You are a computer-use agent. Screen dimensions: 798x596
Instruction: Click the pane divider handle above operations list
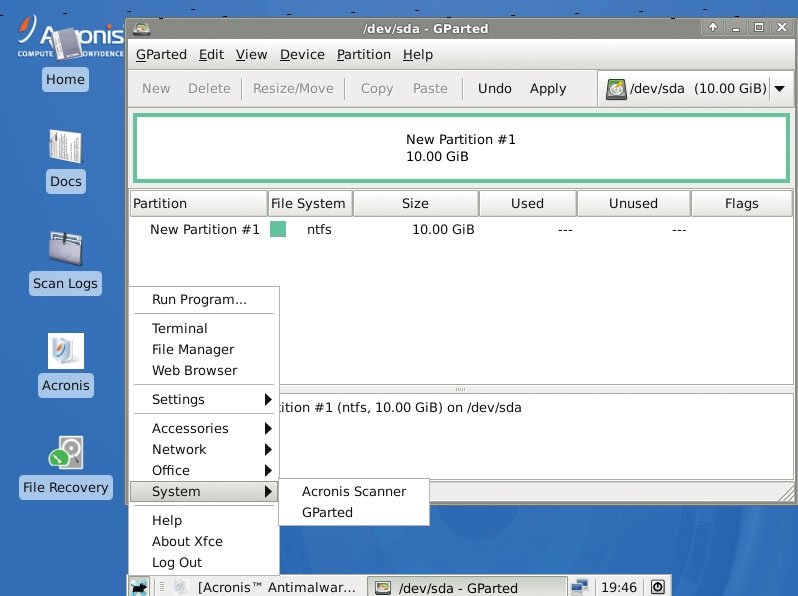click(x=461, y=389)
